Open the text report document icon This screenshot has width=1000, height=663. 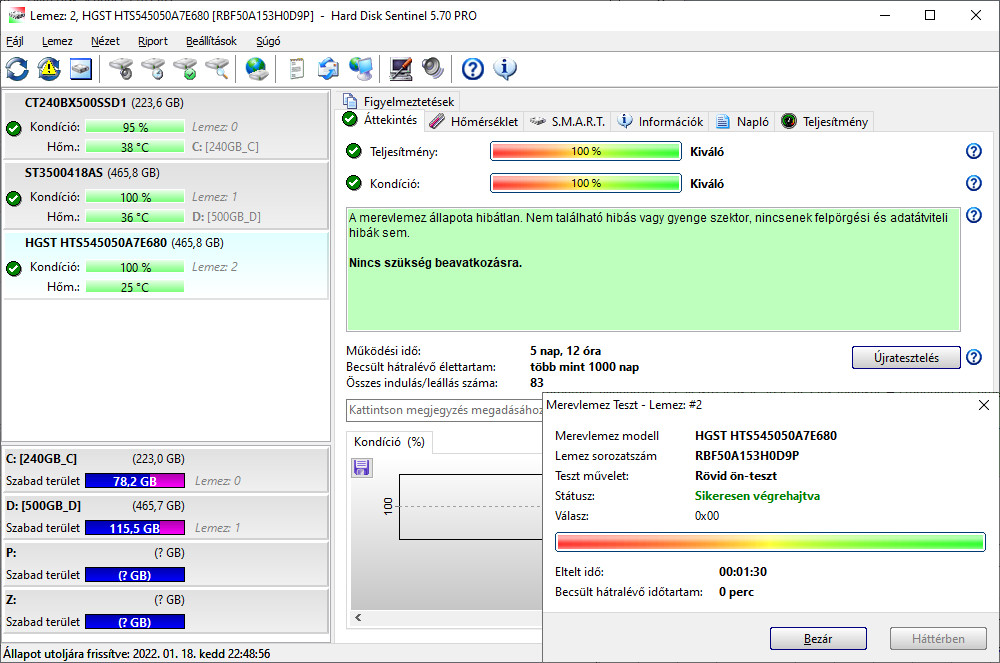[297, 69]
